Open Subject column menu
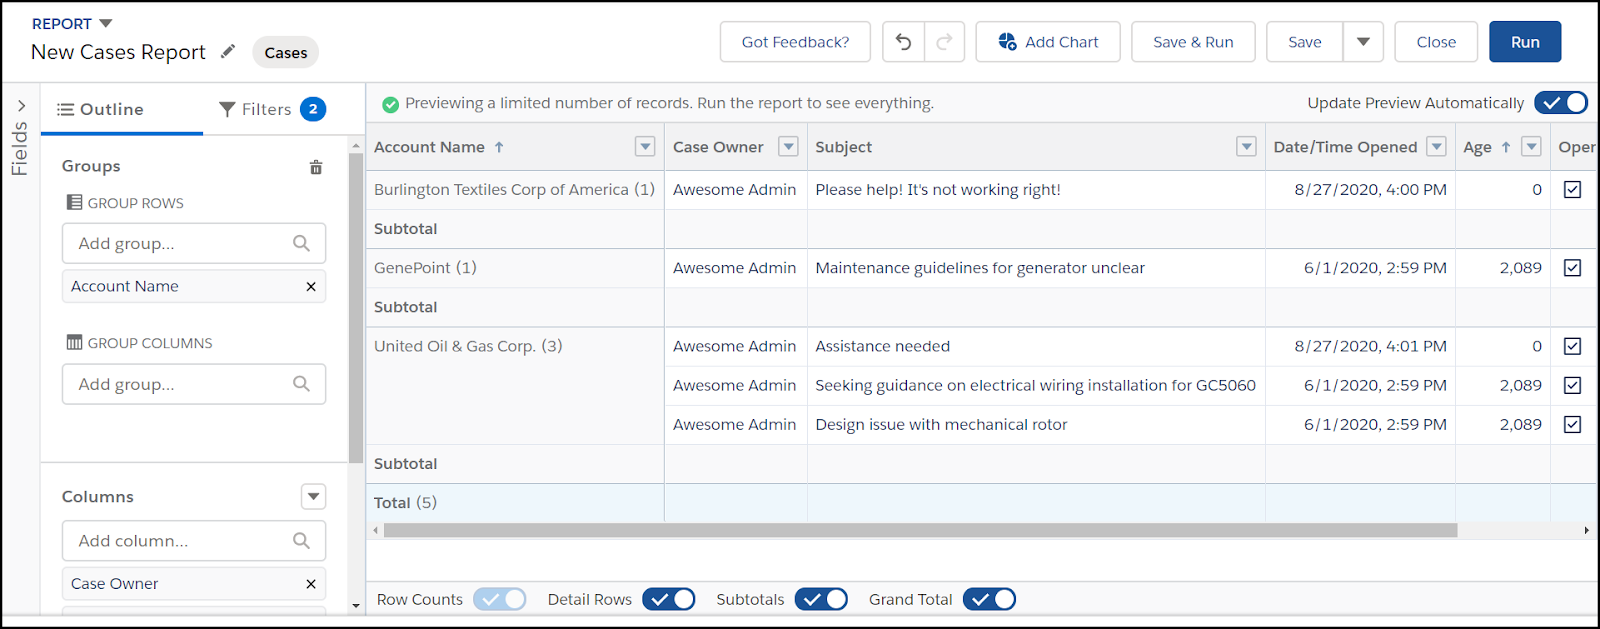 [x=1246, y=147]
